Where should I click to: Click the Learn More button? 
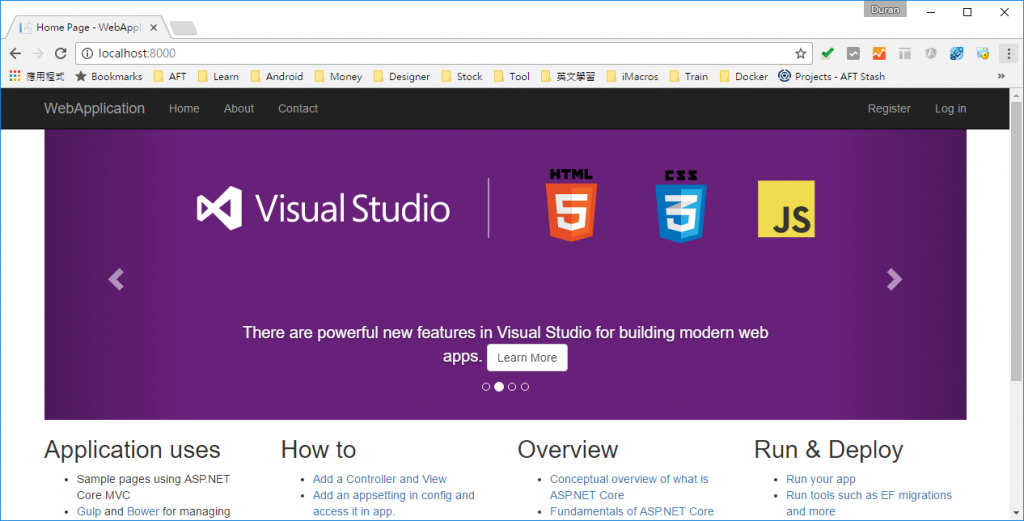tap(527, 358)
